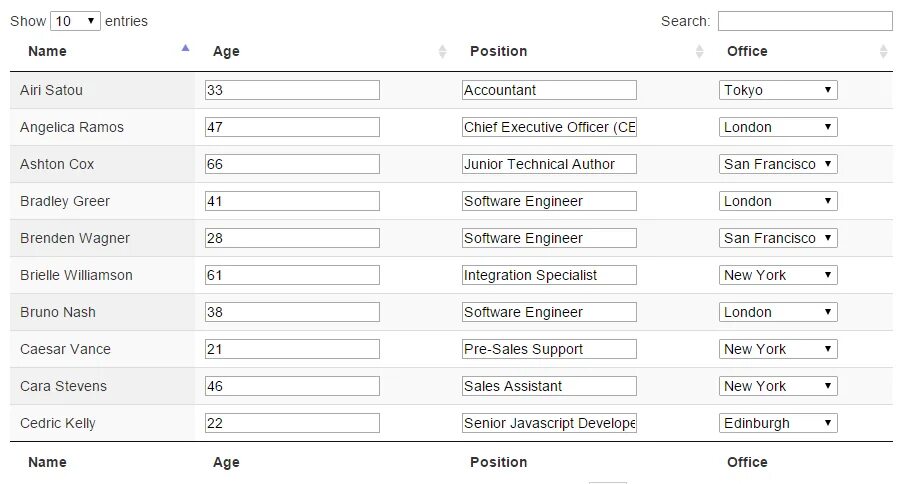Sort by the Age column header

point(226,51)
